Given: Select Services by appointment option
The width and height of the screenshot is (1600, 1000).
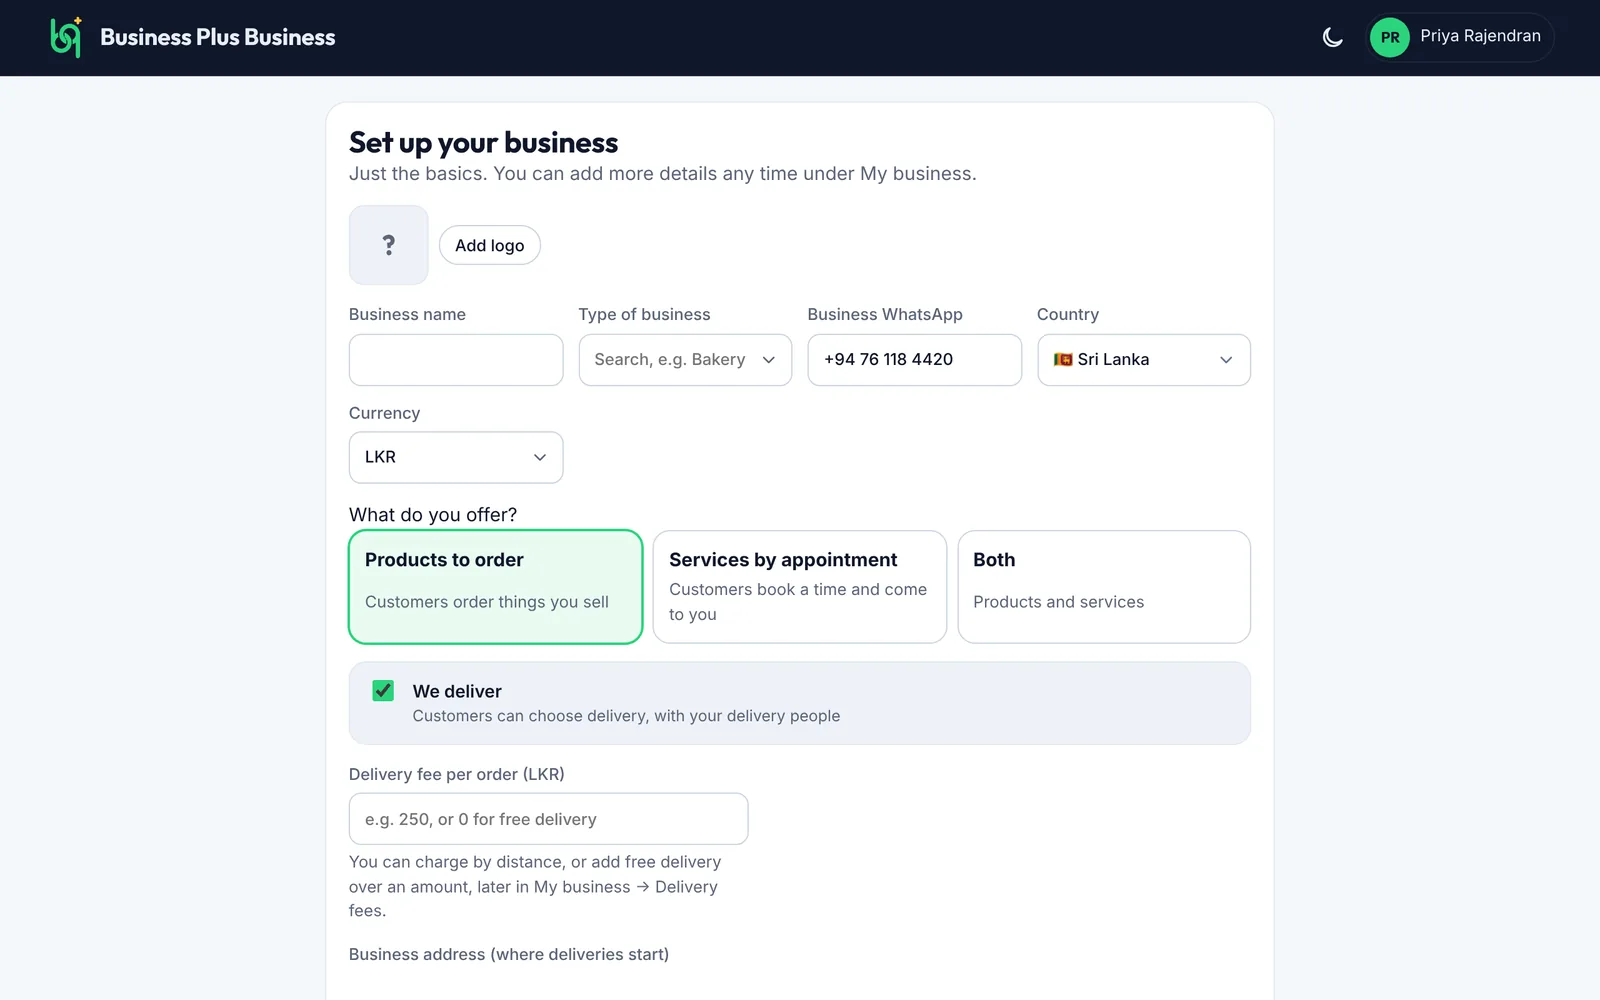Looking at the screenshot, I should pyautogui.click(x=800, y=587).
